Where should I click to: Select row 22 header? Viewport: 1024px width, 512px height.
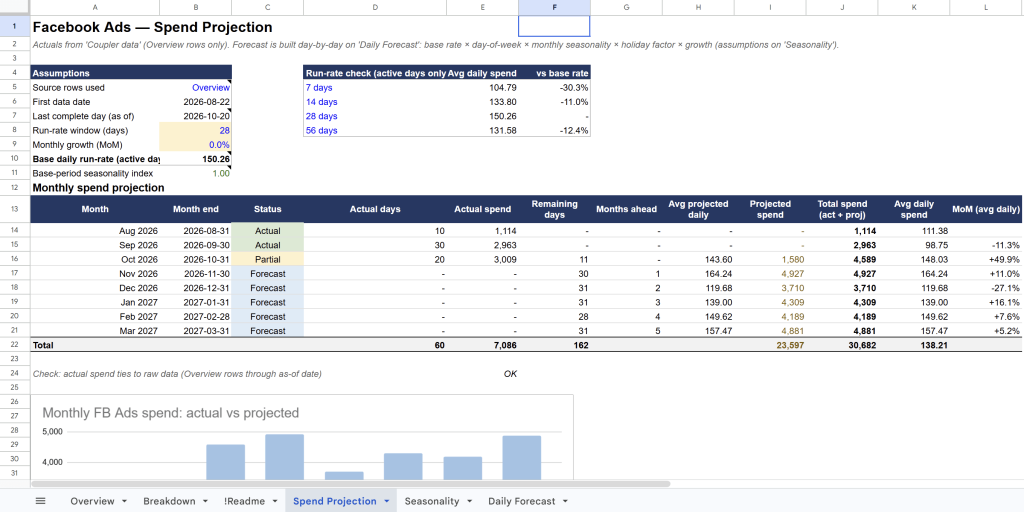point(14,344)
